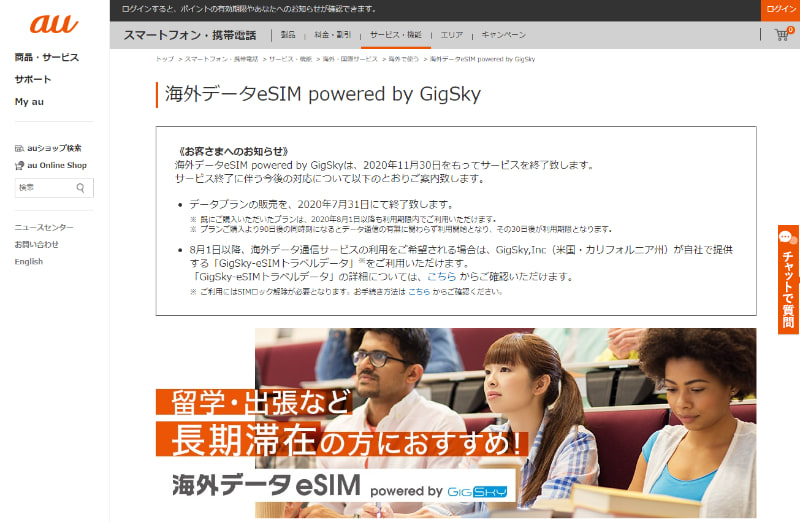The width and height of the screenshot is (800, 522).
Task: Click スマートフォン・携帯電話 breadcrumb
Action: click(221, 59)
